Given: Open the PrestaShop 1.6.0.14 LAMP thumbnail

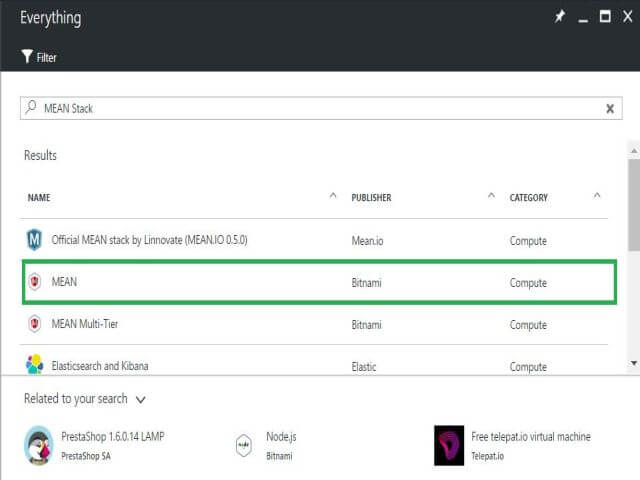Looking at the screenshot, I should (38, 445).
